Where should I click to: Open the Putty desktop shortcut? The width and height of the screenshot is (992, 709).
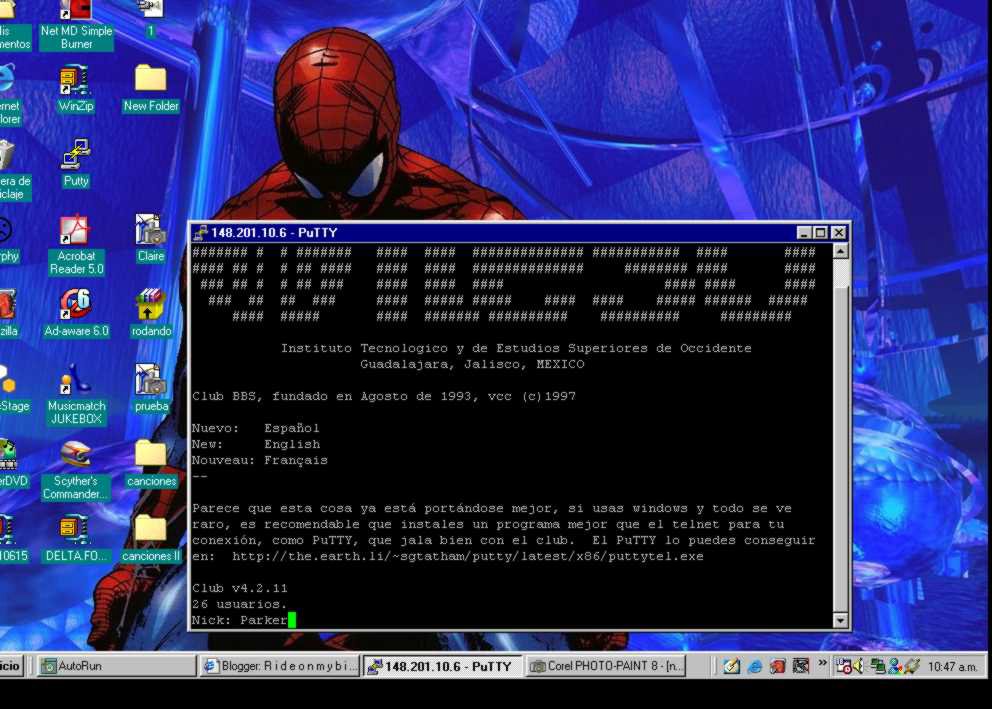[x=76, y=163]
